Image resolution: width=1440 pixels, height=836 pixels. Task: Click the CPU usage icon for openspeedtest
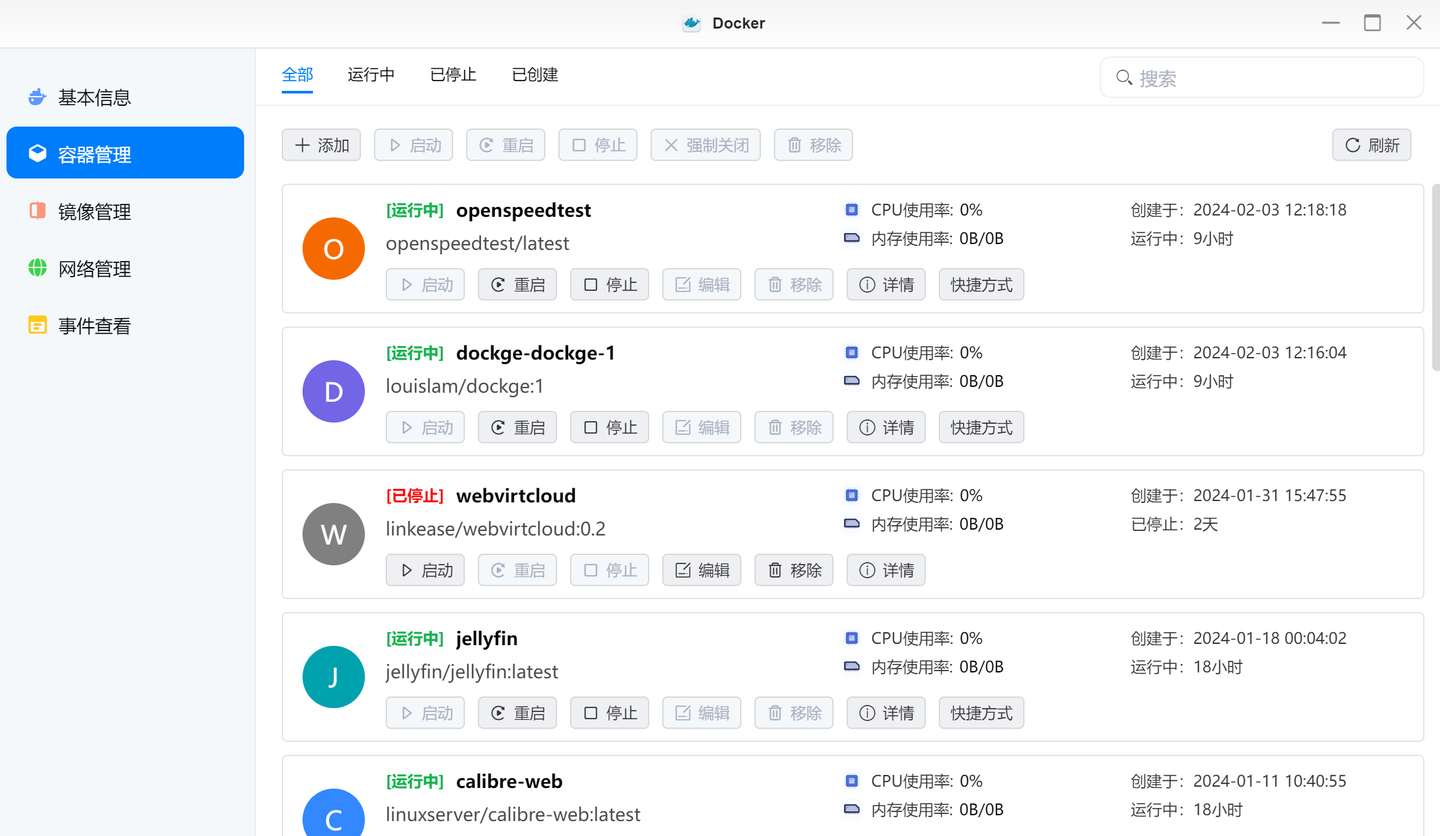pos(851,209)
